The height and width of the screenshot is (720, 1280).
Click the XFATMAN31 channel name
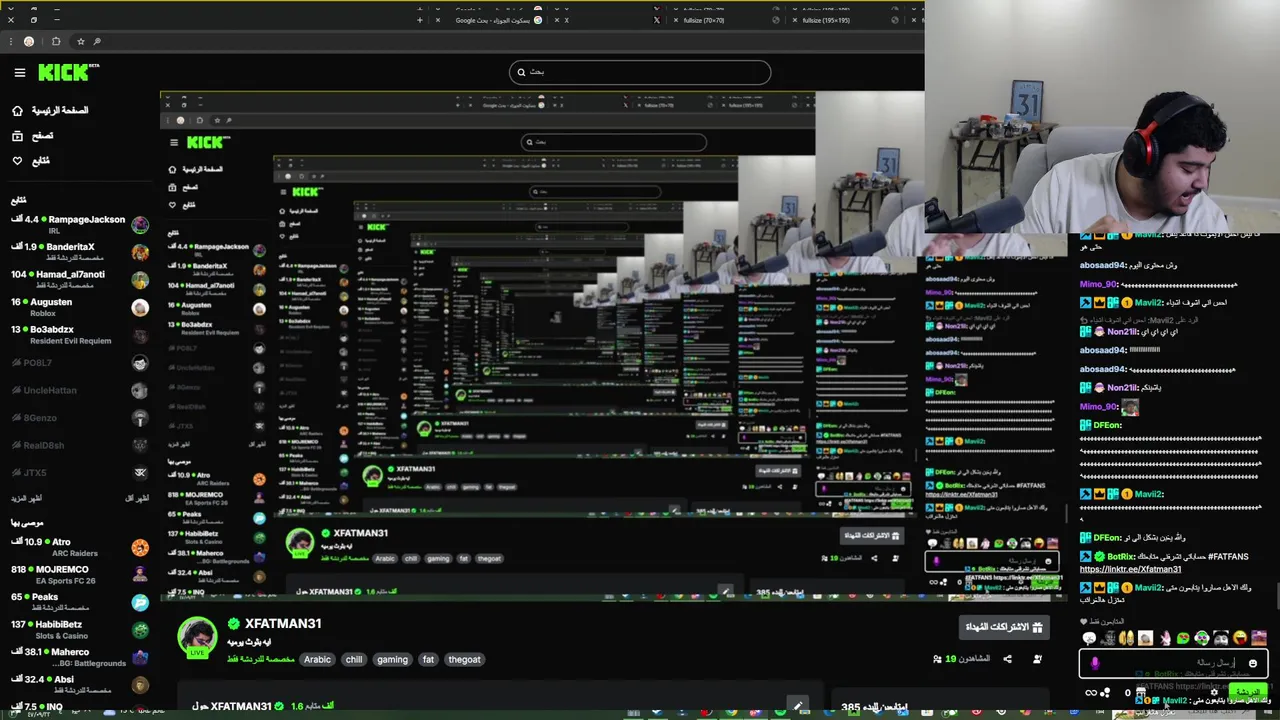click(283, 624)
